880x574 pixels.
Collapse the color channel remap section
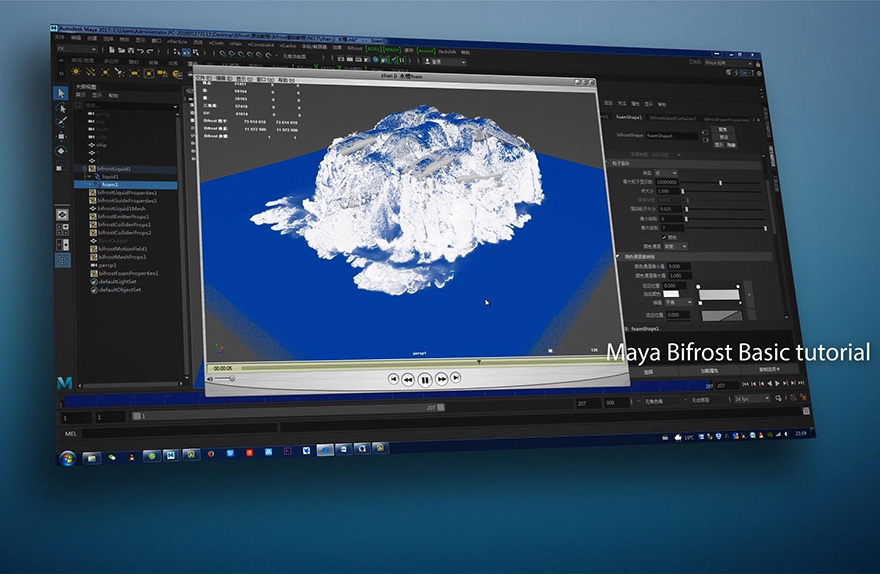pyautogui.click(x=618, y=256)
